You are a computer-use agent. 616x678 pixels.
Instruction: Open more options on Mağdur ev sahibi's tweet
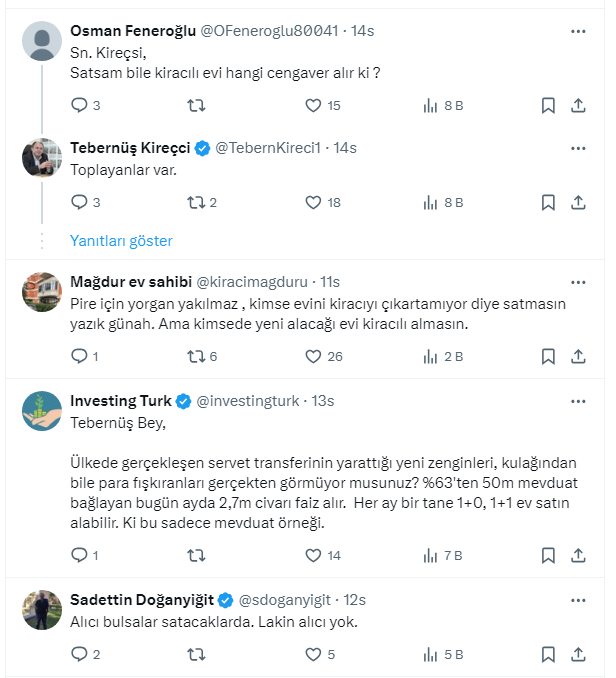tap(578, 281)
